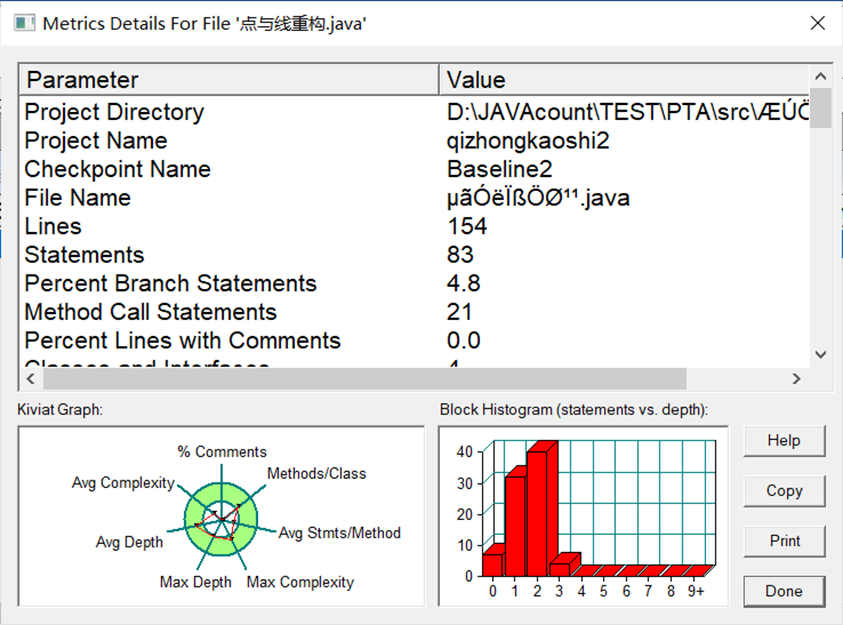Screen dimensions: 843x625
Task: Click the comments percent value 0.0
Action: pyautogui.click(x=463, y=340)
